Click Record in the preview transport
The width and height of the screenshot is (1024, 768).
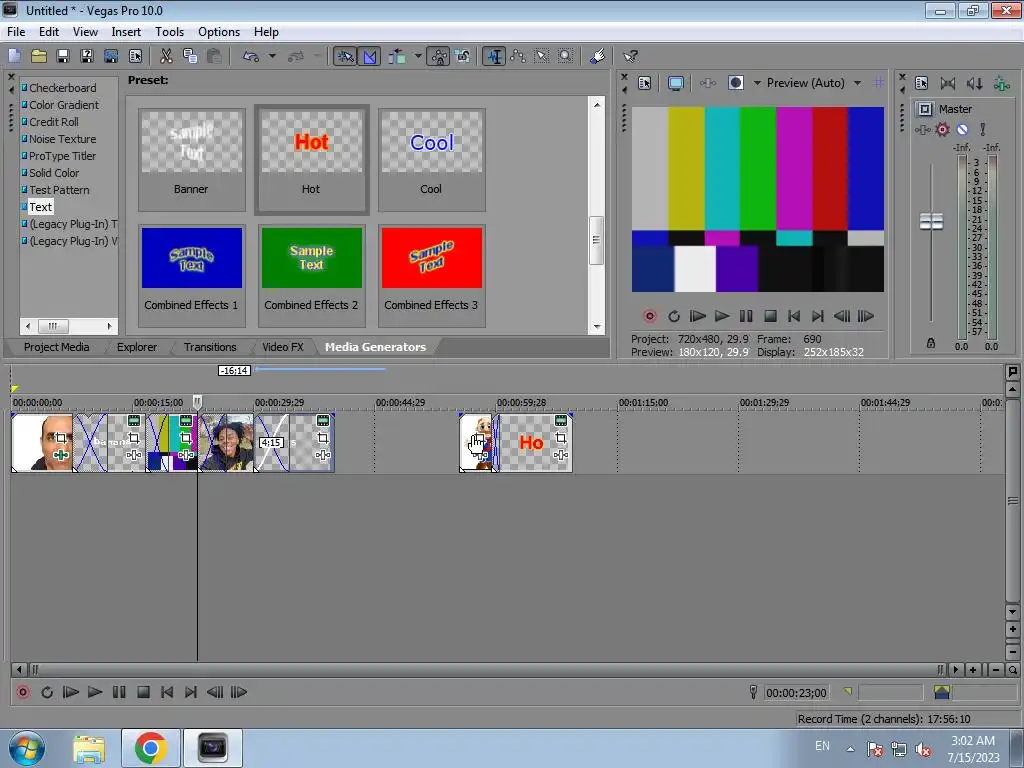click(650, 317)
